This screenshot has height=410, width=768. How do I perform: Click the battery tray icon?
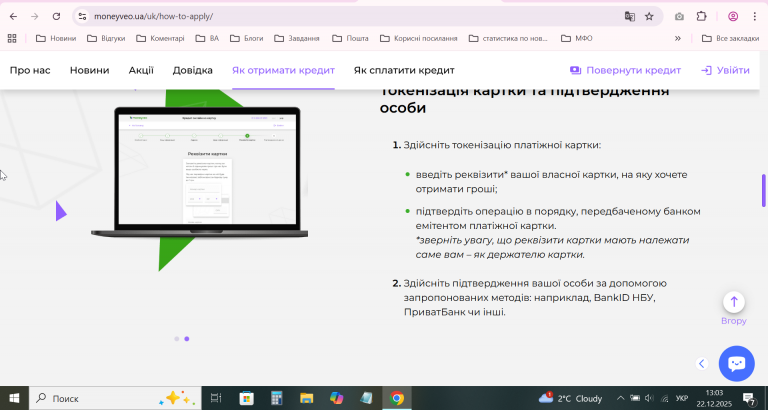pyautogui.click(x=635, y=398)
